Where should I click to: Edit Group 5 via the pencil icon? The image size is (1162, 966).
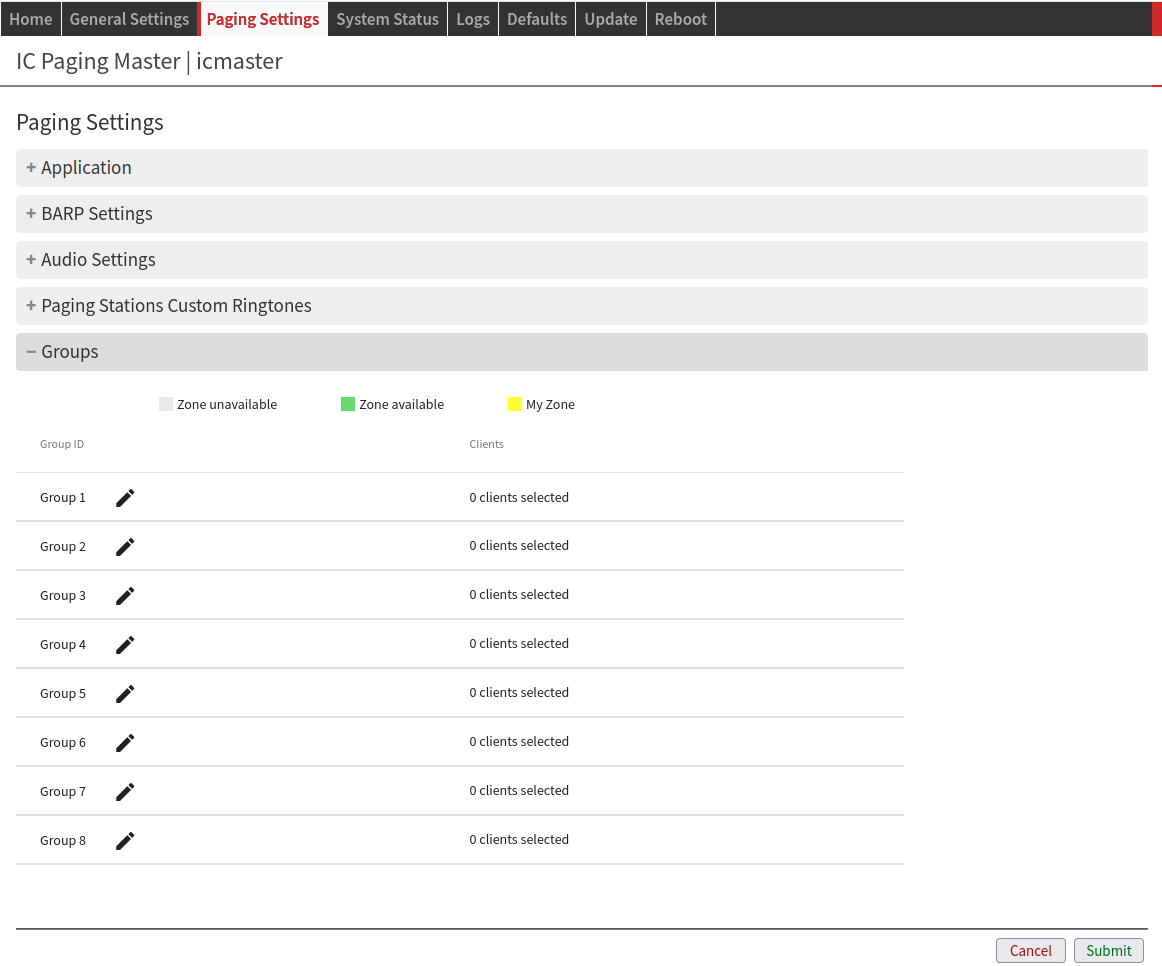125,694
